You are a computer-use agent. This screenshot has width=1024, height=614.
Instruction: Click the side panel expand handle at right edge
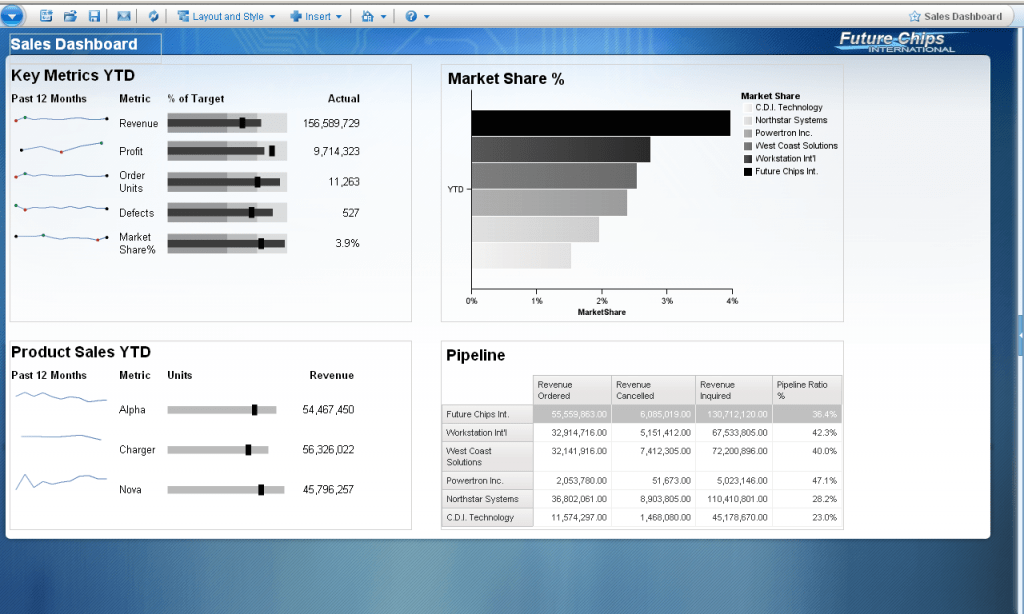tap(1021, 335)
